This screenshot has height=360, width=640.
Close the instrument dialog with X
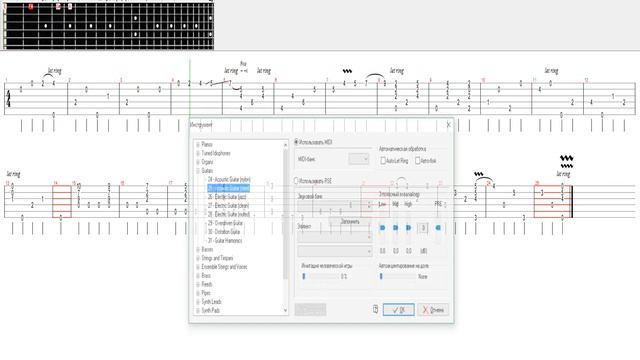pos(448,125)
